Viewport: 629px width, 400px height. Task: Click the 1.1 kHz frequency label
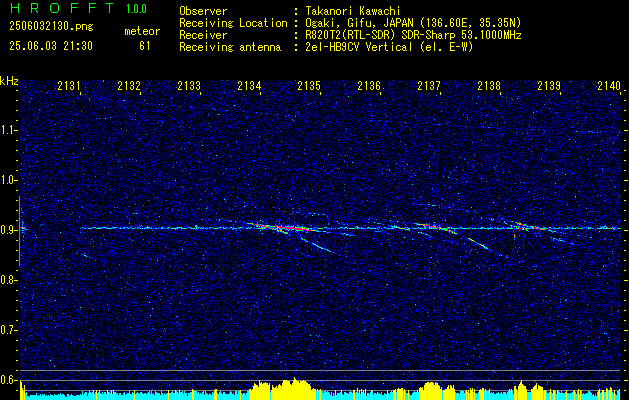coord(9,130)
